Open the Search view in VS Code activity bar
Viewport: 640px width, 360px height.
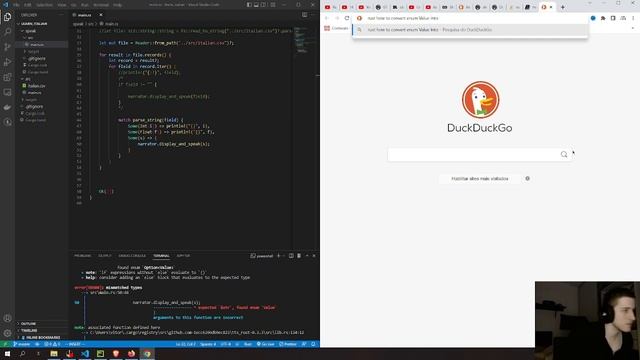click(x=7, y=32)
